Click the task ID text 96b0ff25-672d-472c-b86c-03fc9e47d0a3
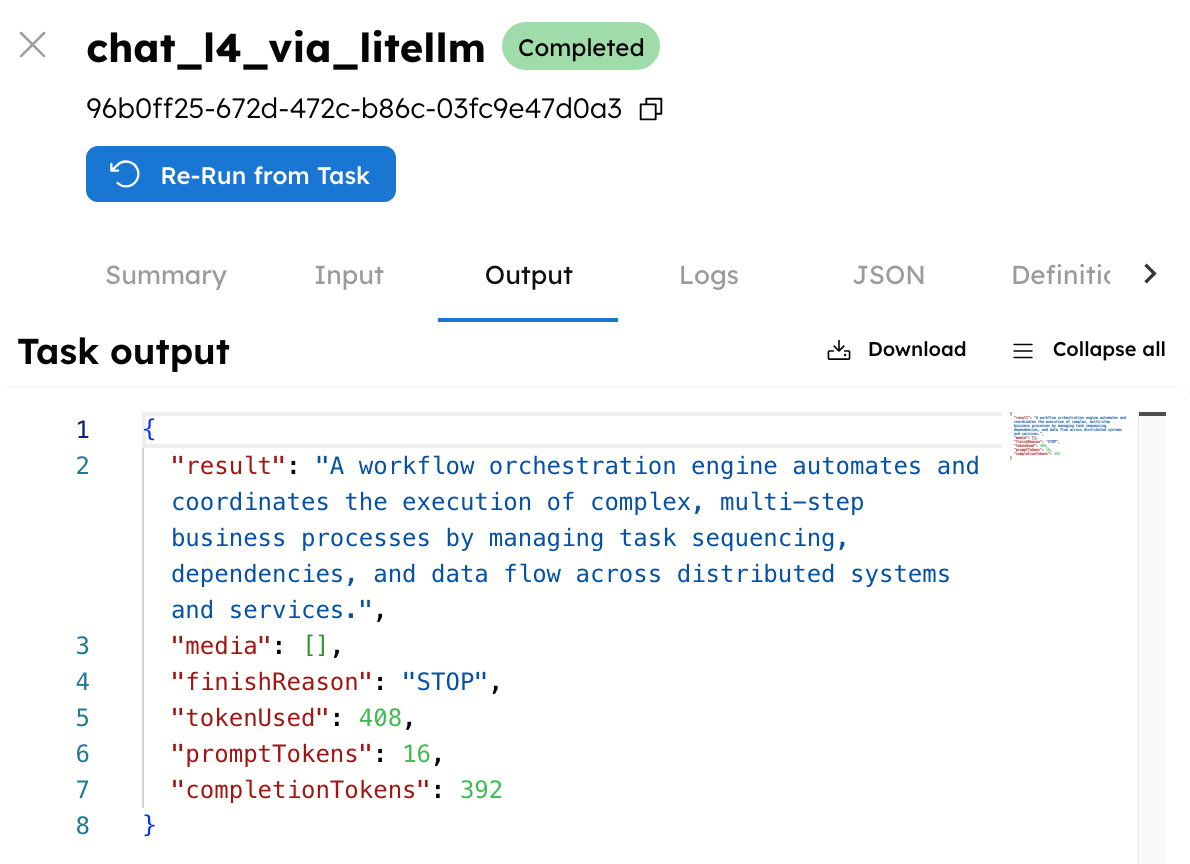1190x864 pixels. click(354, 109)
